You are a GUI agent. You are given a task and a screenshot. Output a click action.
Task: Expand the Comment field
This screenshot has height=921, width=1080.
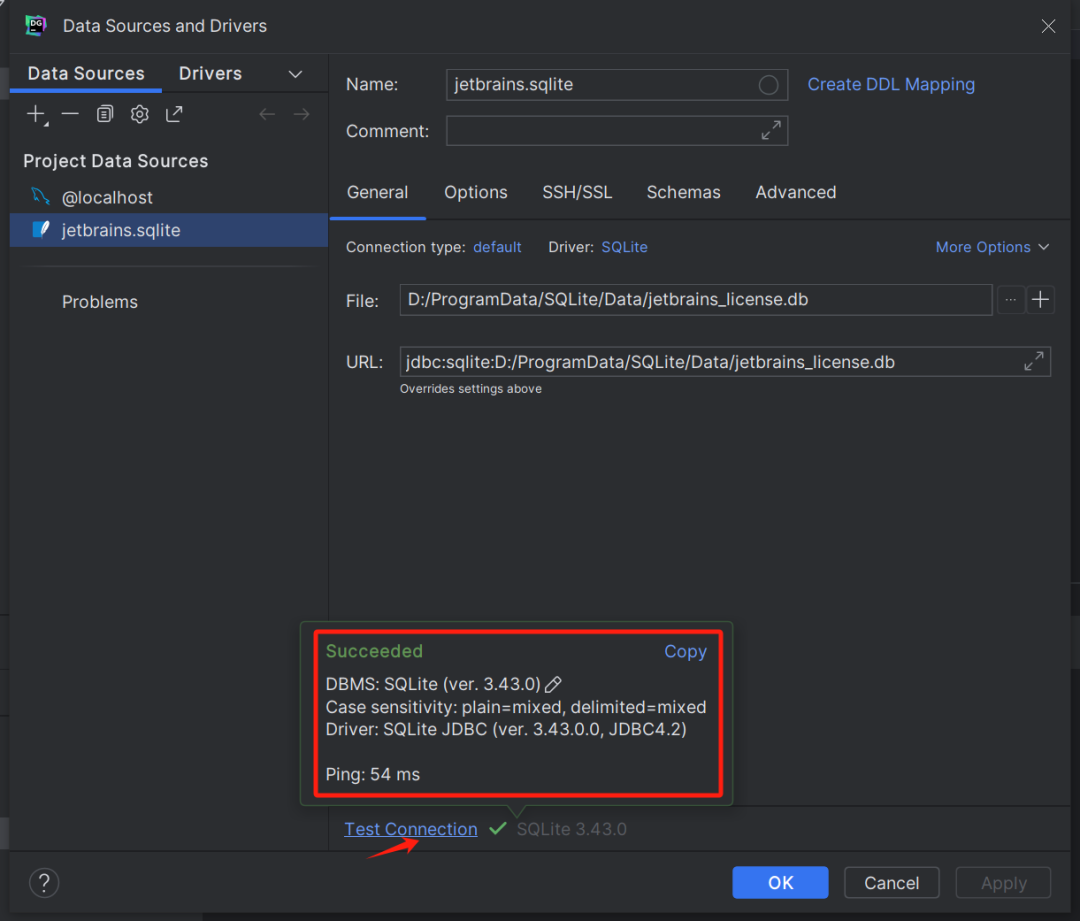pyautogui.click(x=770, y=130)
